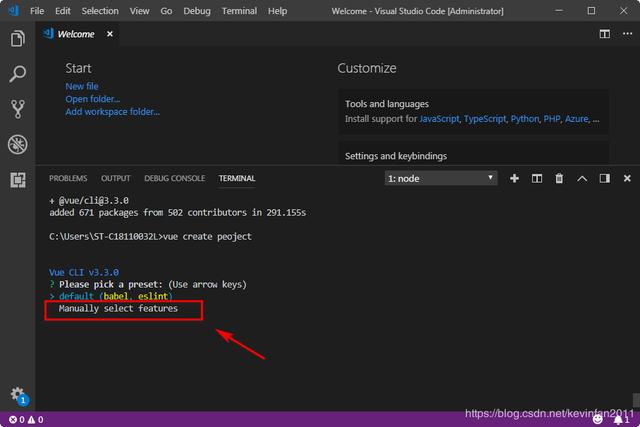Click the warnings count in status bar
640x427 pixels.
pos(36,420)
